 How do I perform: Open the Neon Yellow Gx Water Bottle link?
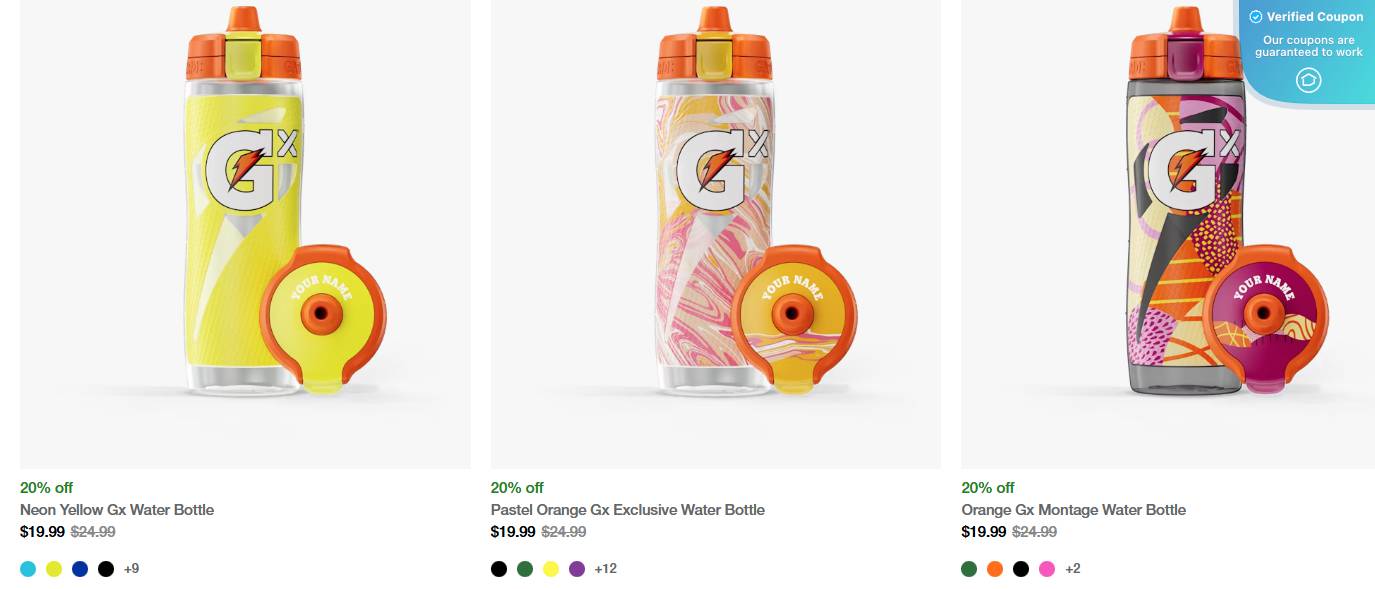[116, 510]
